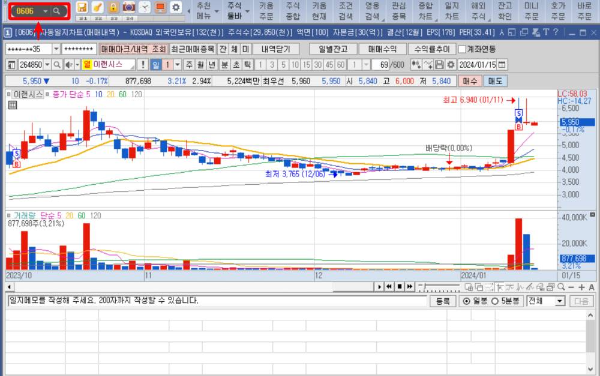The height and width of the screenshot is (376, 600).
Task: Click the small square icon atop the volume panel
Action: tap(592, 215)
